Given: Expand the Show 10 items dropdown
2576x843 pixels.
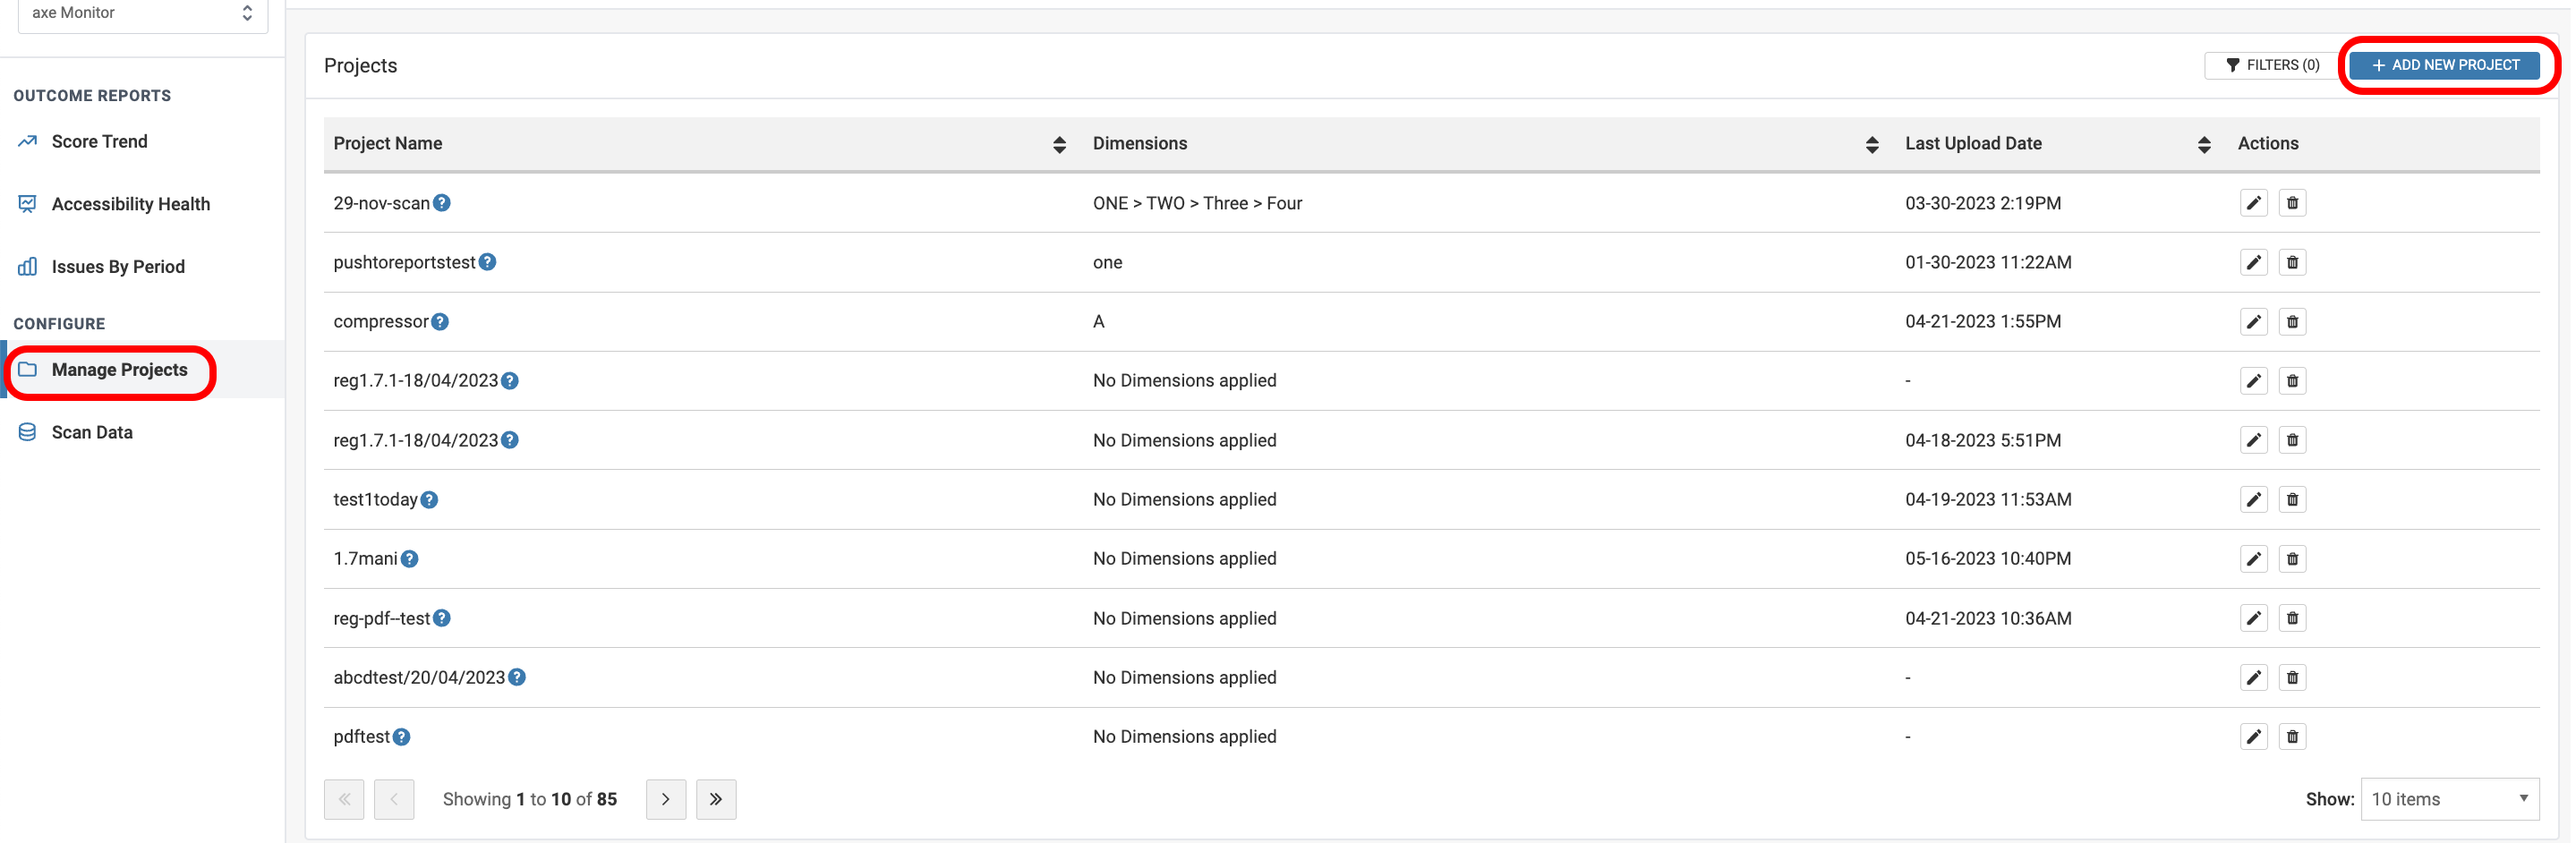Looking at the screenshot, I should click(x=2449, y=799).
